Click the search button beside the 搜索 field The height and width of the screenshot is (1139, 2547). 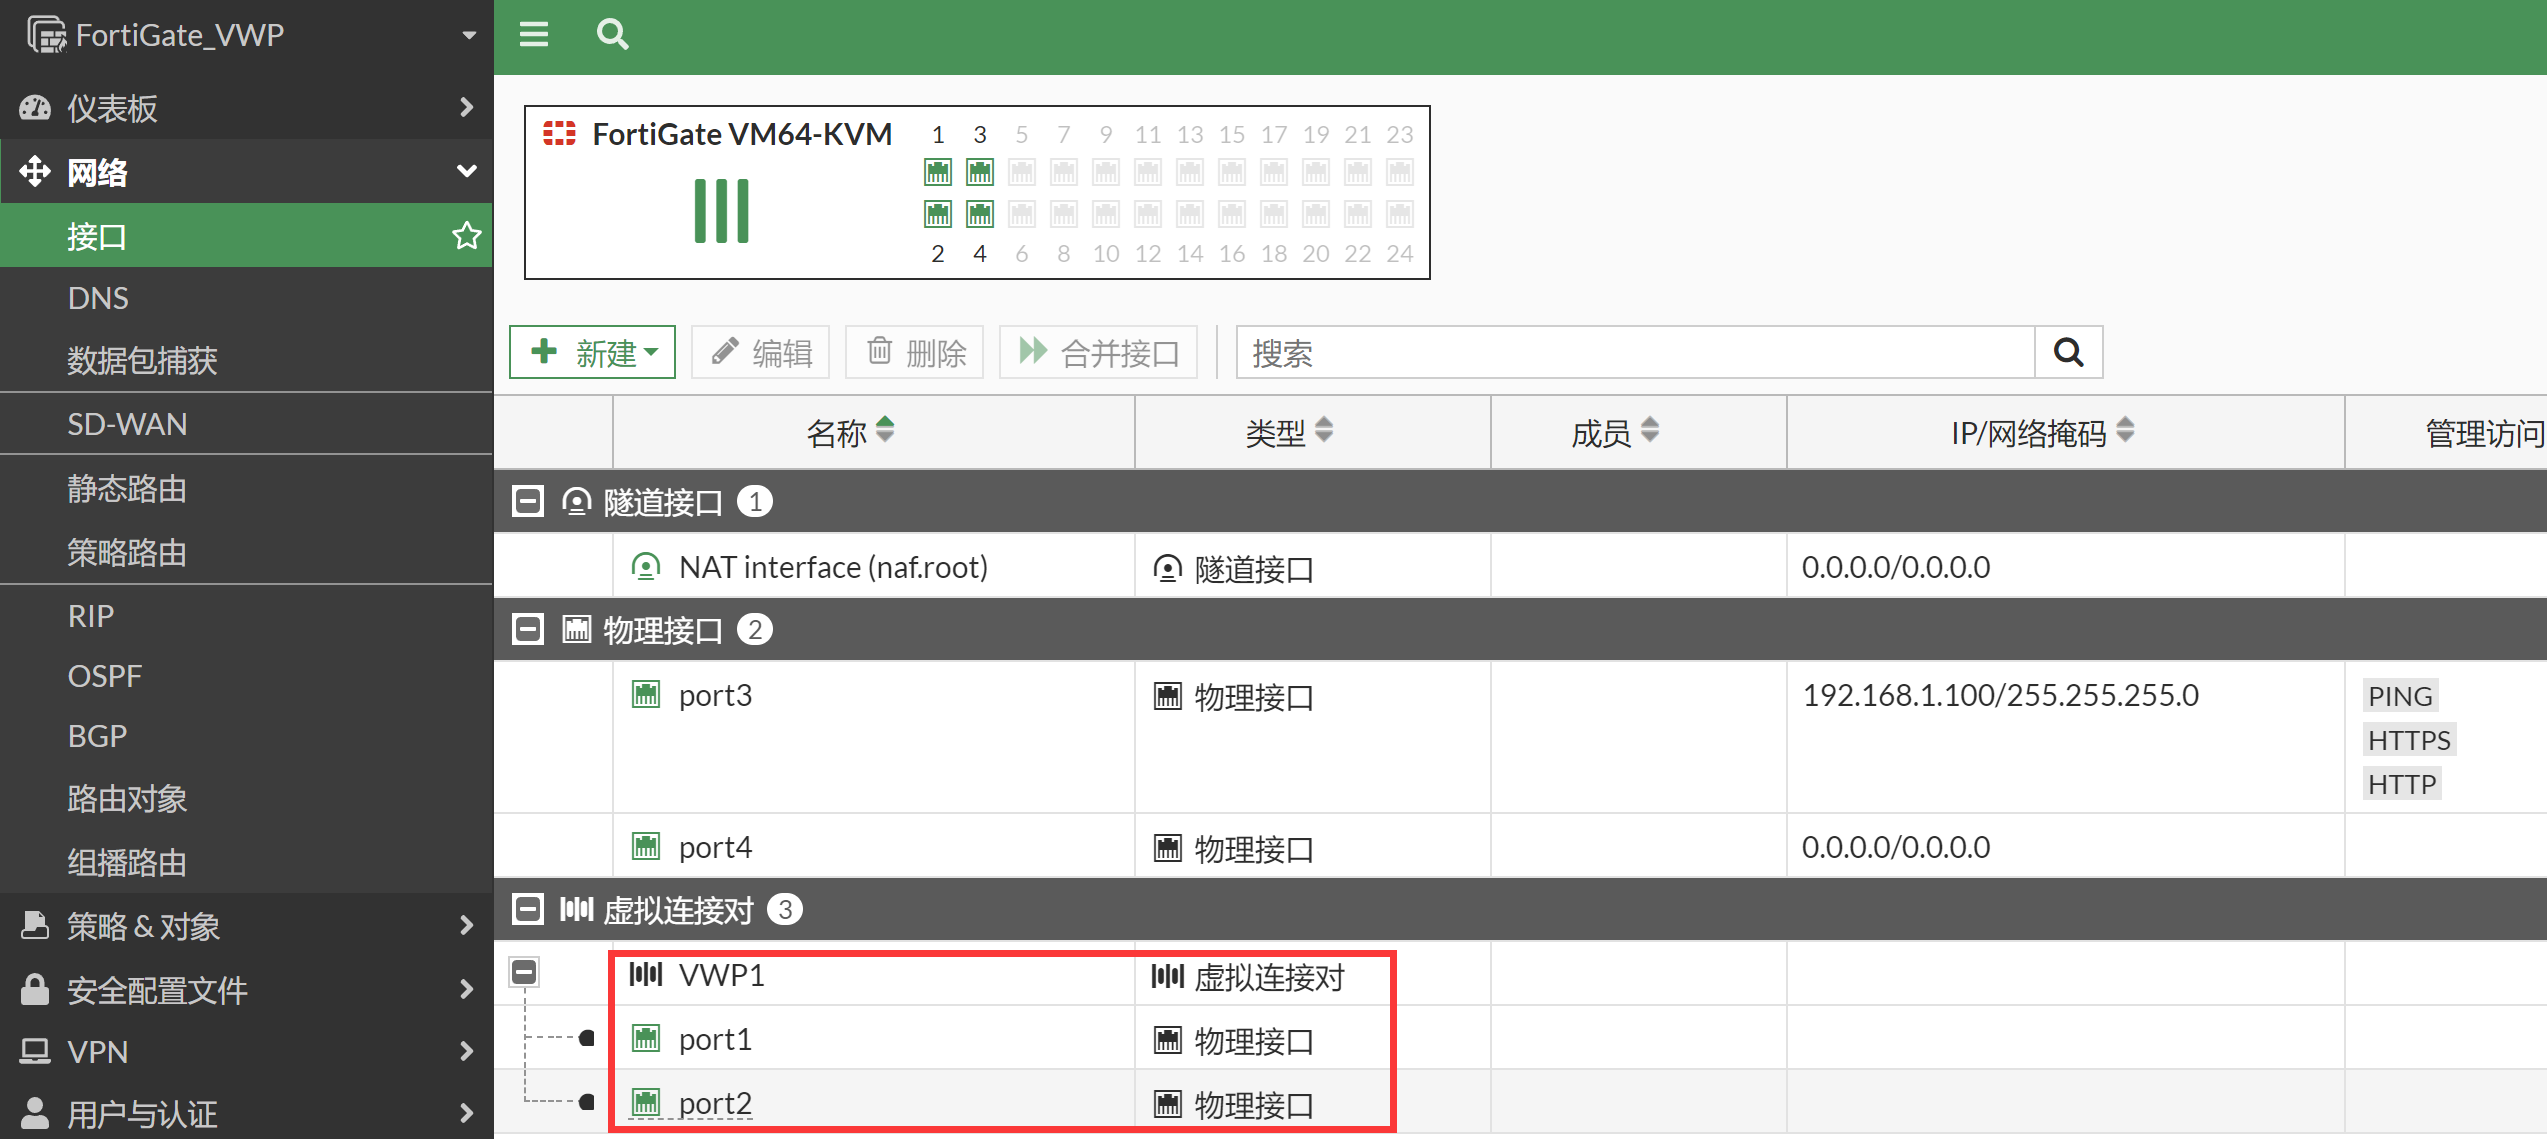point(2068,352)
